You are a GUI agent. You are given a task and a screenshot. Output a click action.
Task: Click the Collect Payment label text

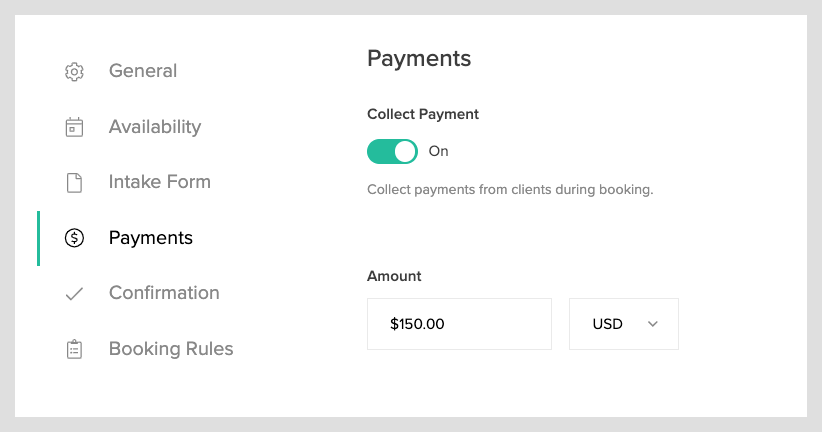tap(423, 114)
